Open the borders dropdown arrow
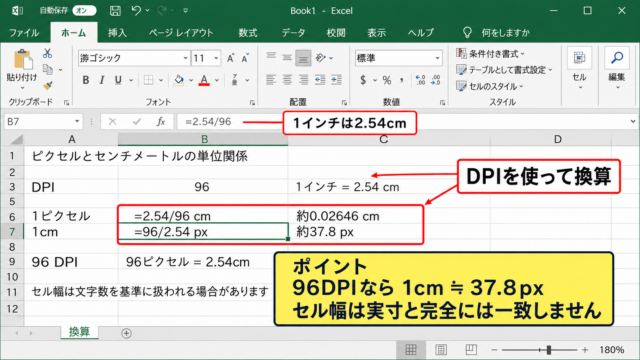This screenshot has height=360, width=640. (x=161, y=80)
